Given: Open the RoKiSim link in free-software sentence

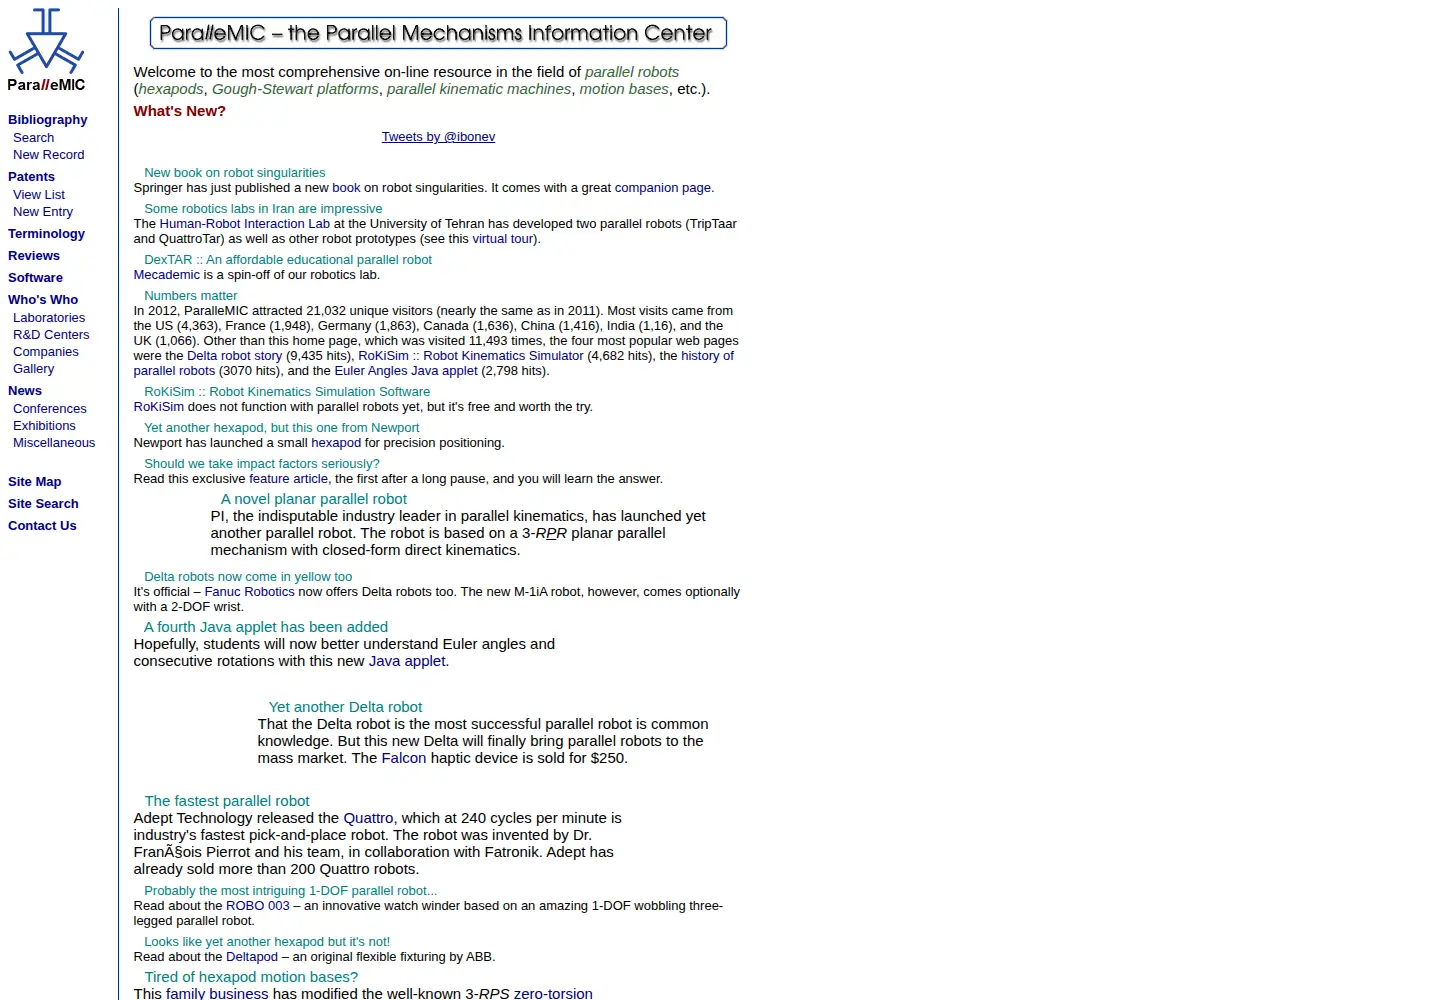Looking at the screenshot, I should click(x=159, y=407).
